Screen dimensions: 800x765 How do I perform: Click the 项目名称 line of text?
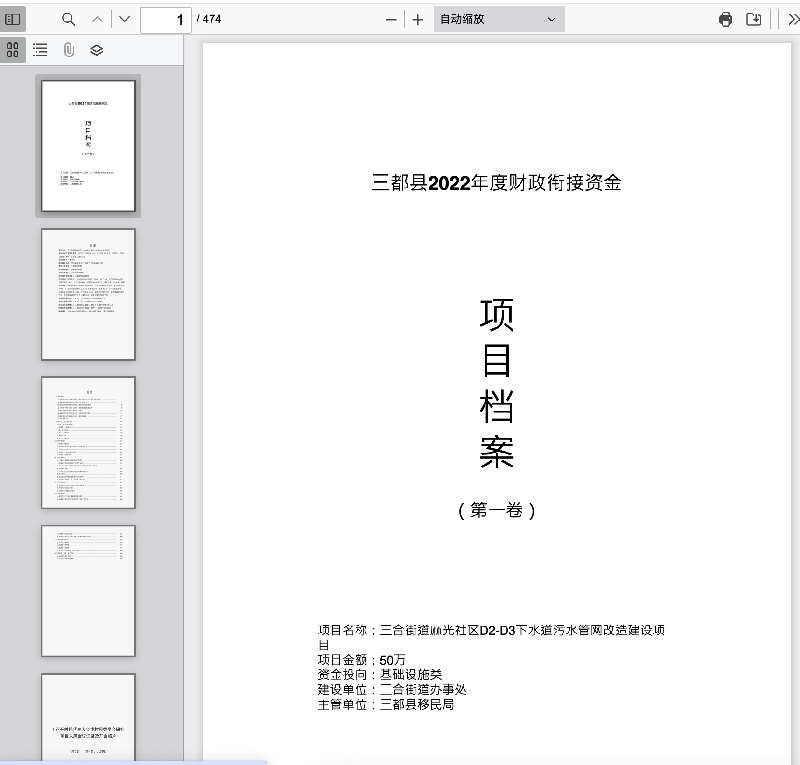(x=491, y=637)
